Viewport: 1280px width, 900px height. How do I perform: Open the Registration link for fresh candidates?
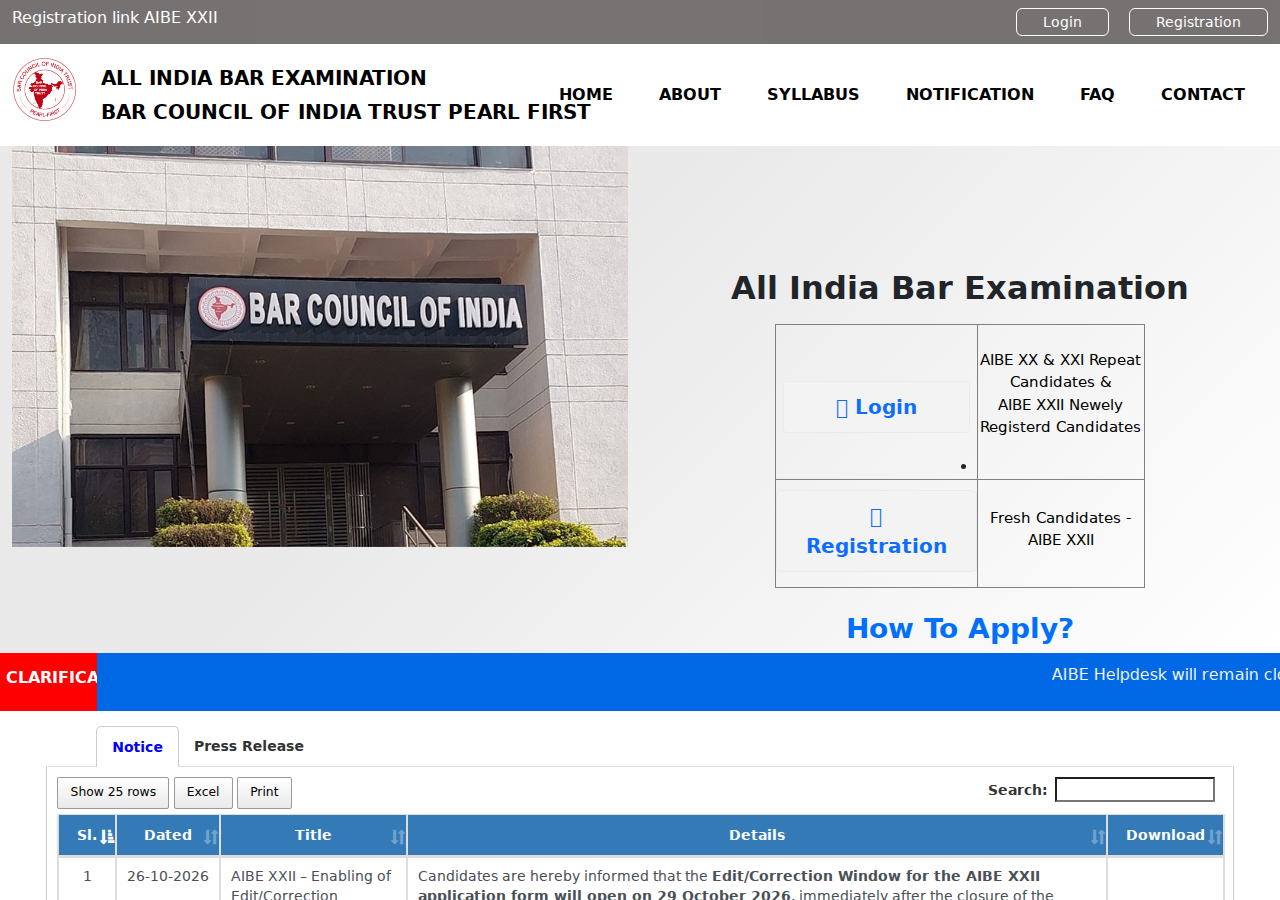point(876,531)
